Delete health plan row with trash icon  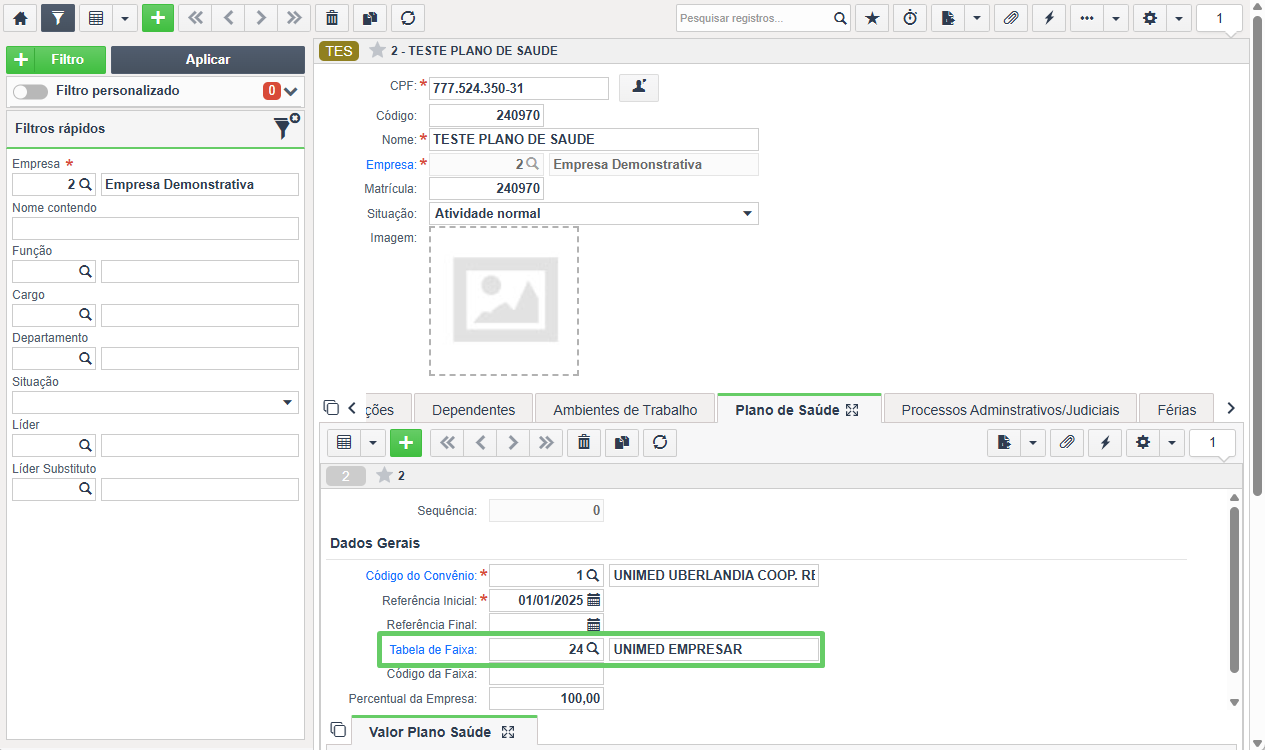pos(584,442)
